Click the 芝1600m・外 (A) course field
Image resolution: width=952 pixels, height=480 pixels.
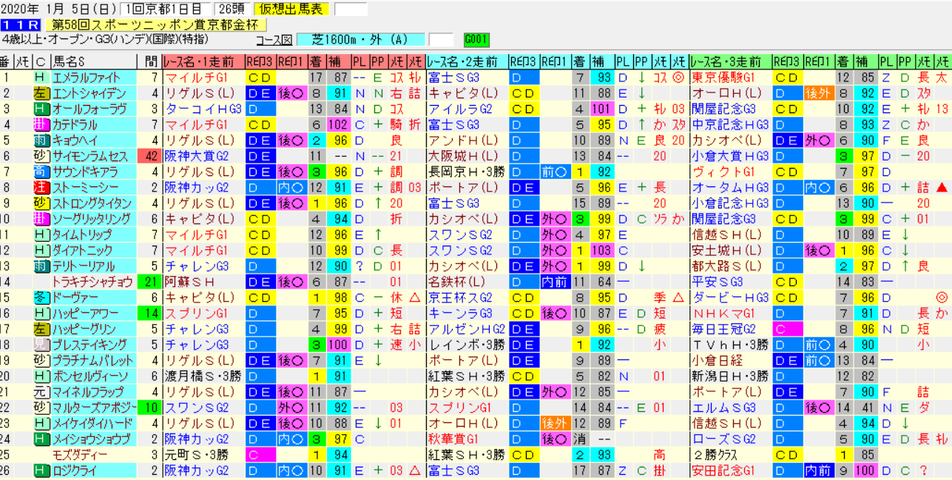click(x=361, y=40)
